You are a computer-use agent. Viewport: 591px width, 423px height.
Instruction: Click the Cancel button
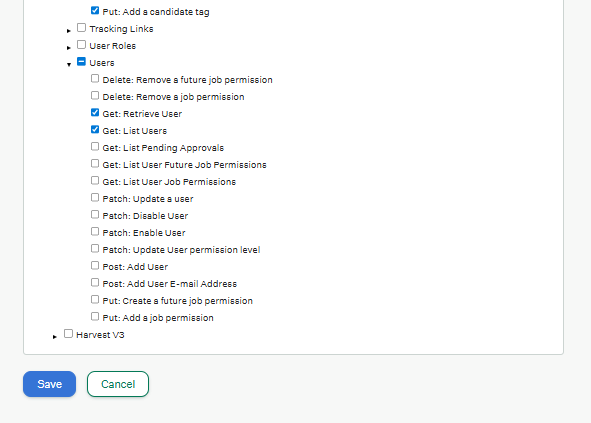[118, 384]
